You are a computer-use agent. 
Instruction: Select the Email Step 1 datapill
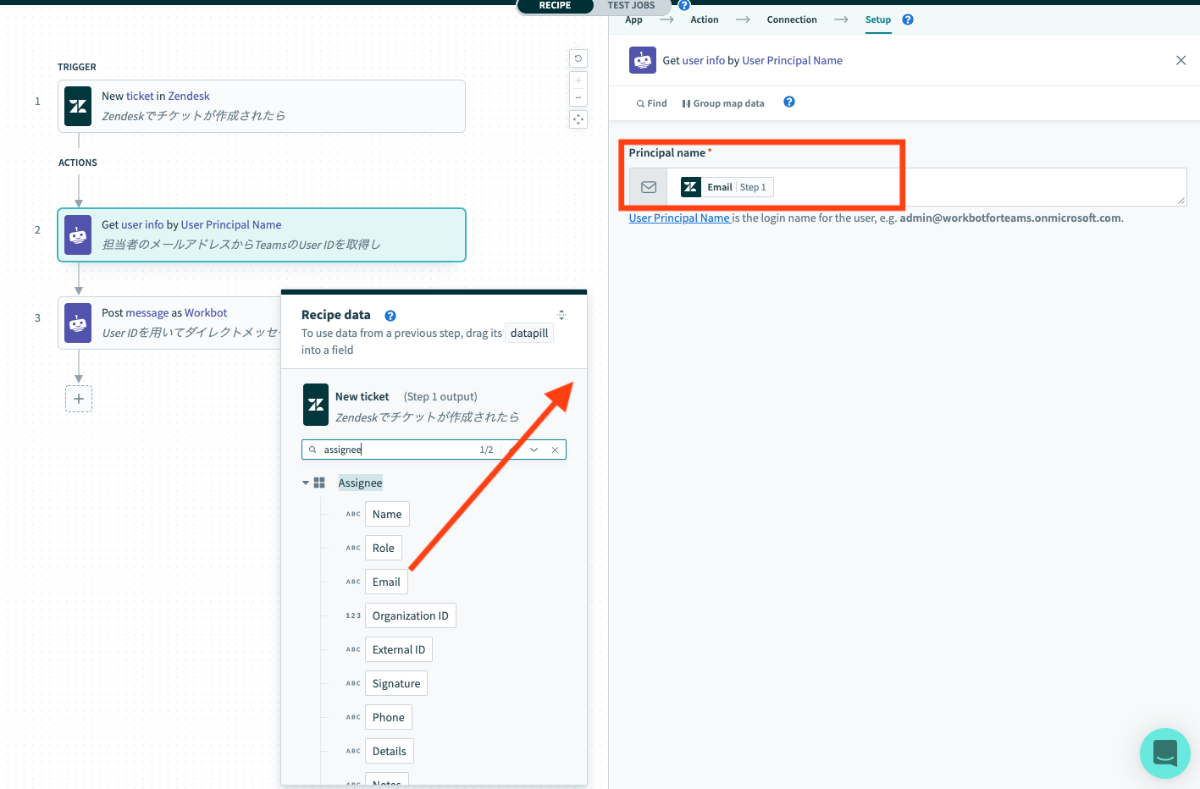click(727, 187)
